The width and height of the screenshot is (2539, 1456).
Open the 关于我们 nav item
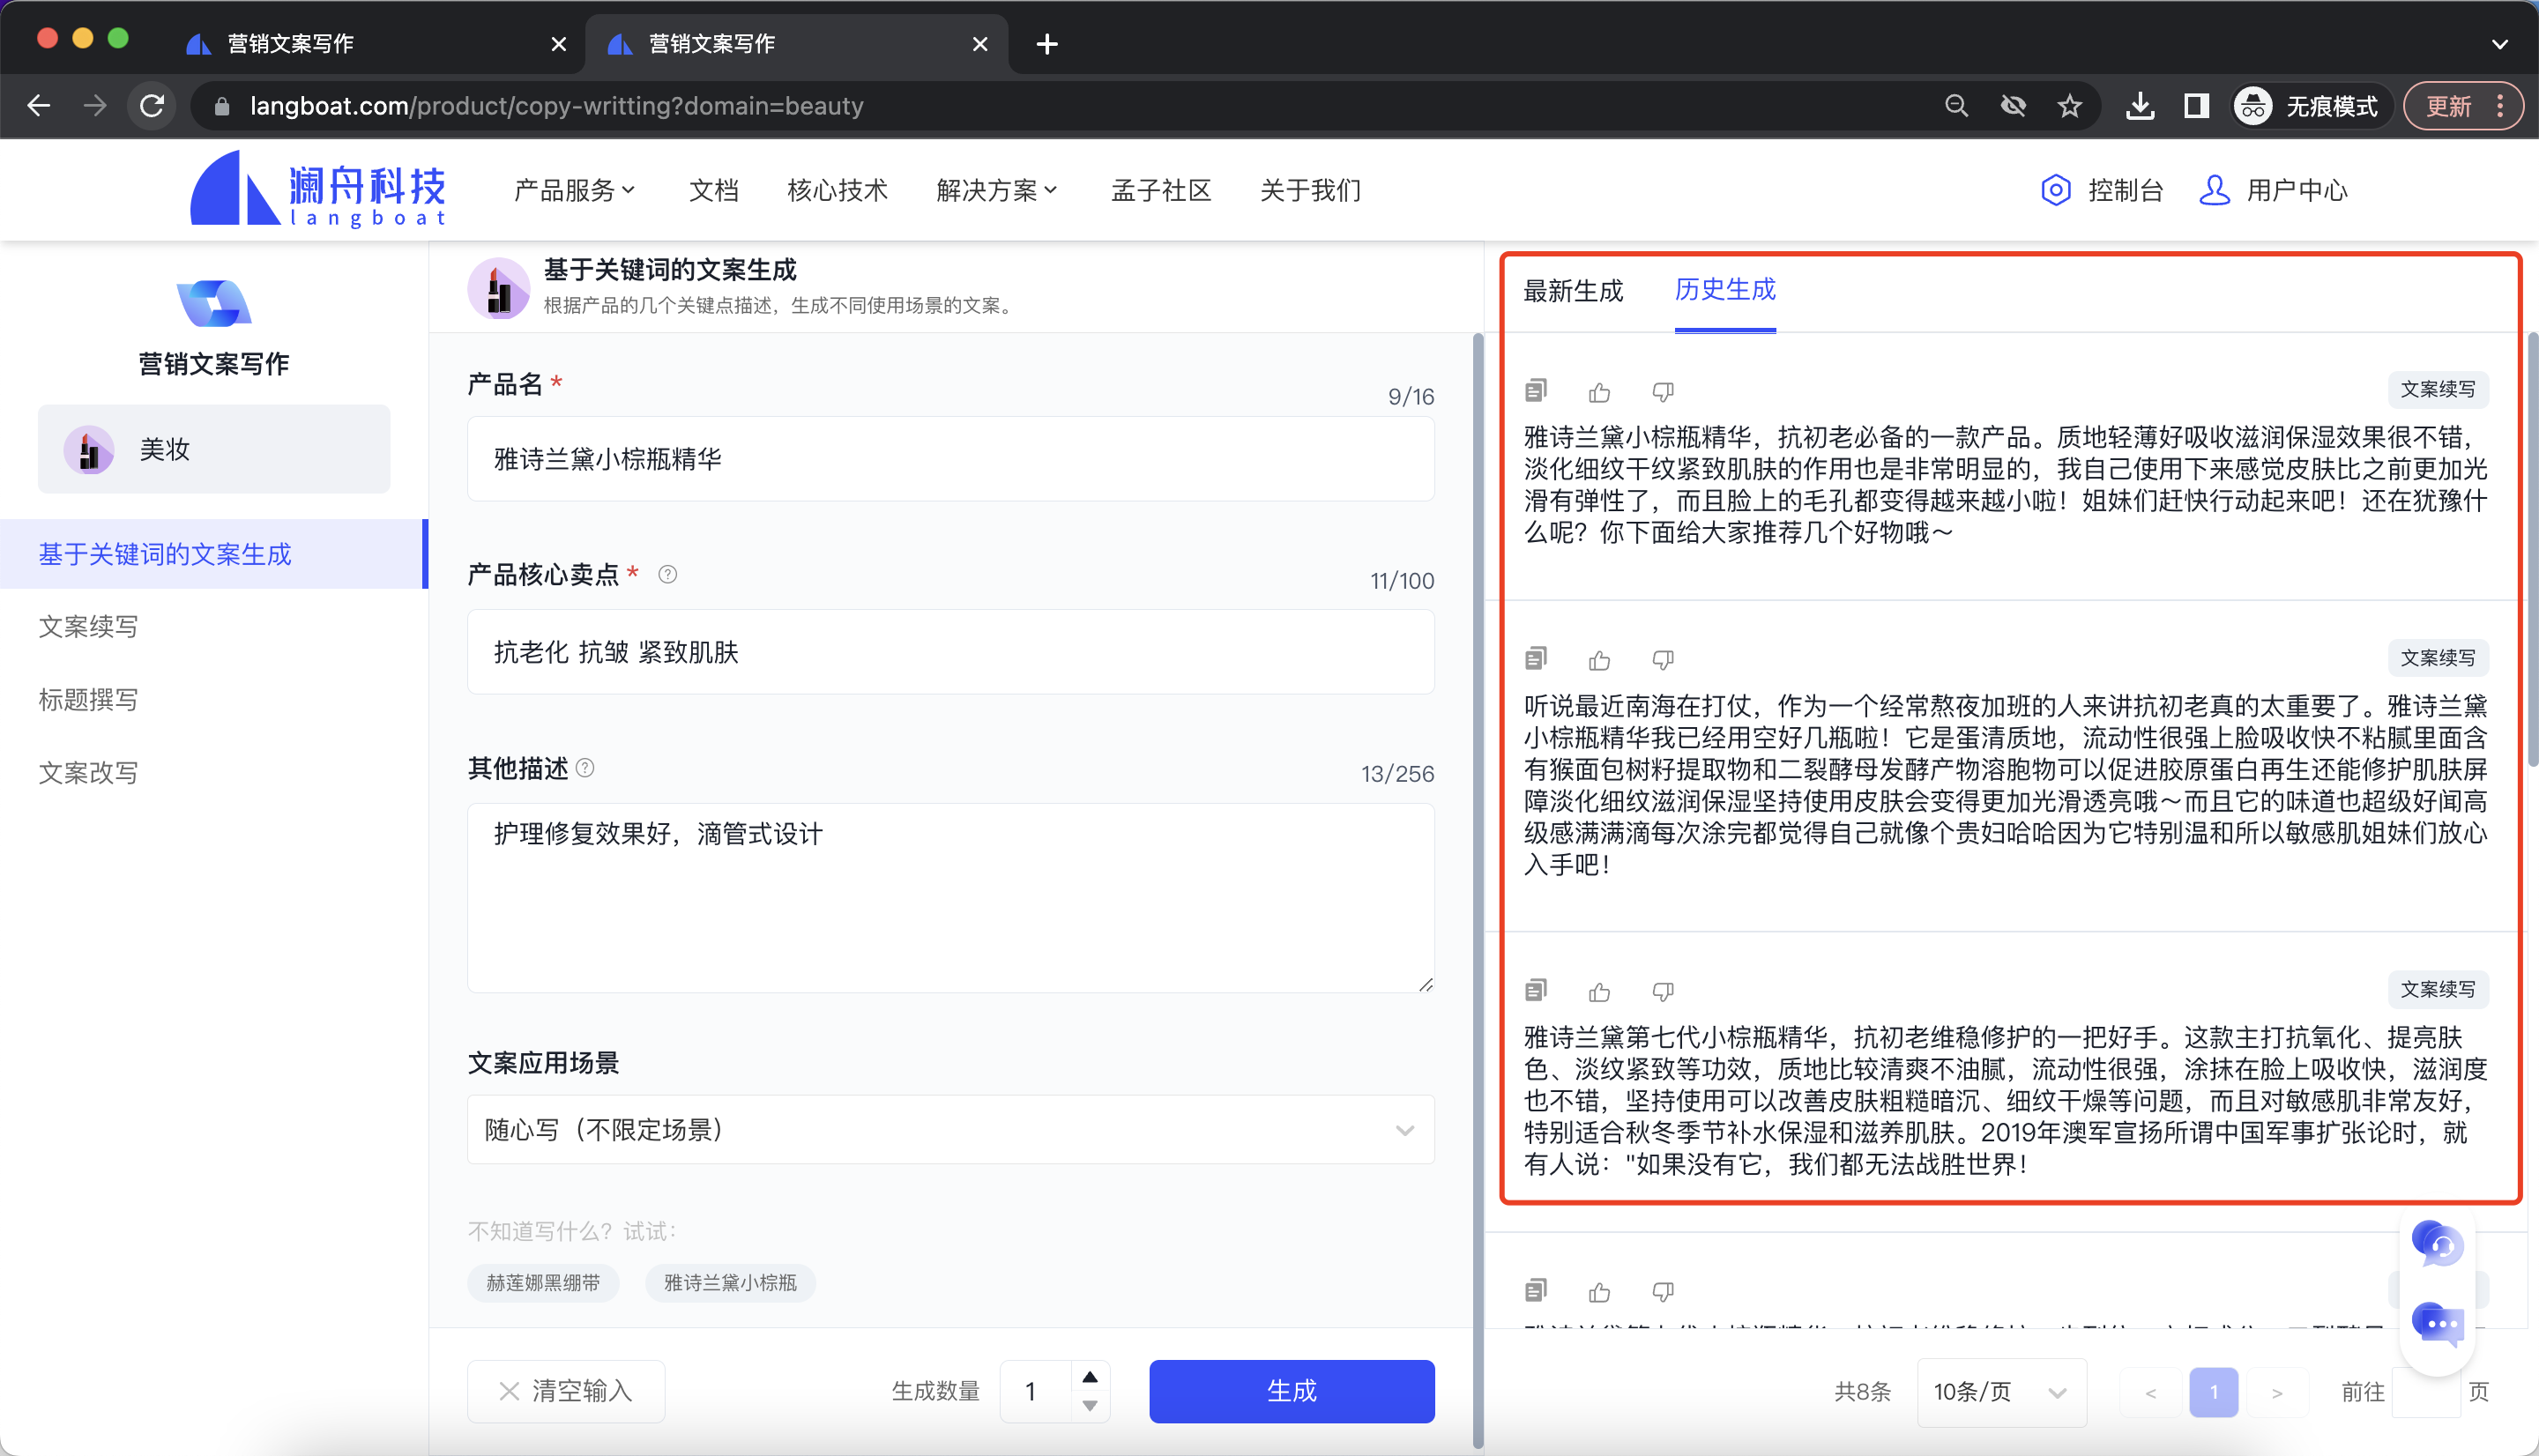point(1310,190)
